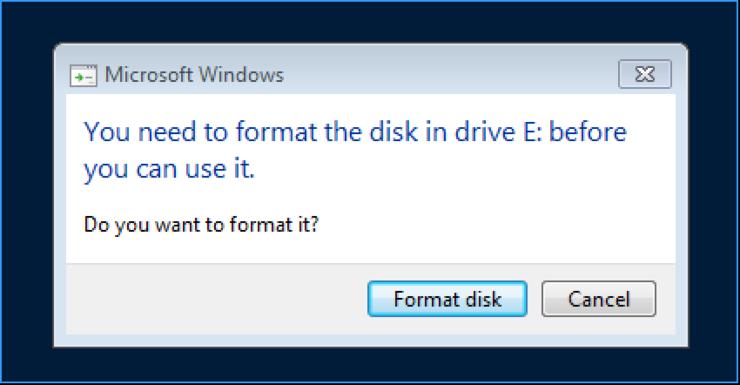Click the Microsoft Windows title text

click(x=194, y=75)
